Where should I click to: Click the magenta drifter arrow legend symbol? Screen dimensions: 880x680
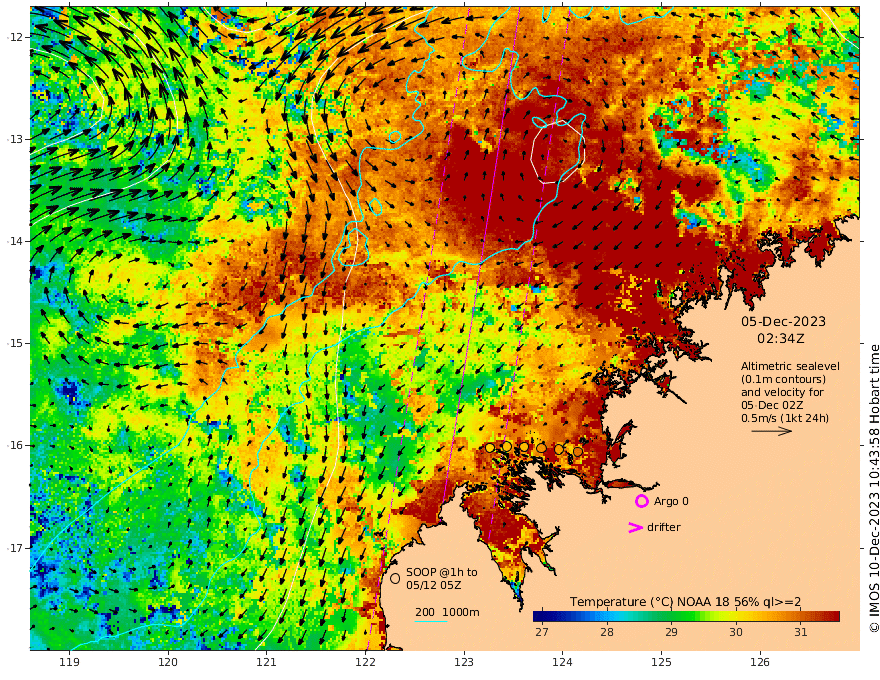[x=635, y=527]
